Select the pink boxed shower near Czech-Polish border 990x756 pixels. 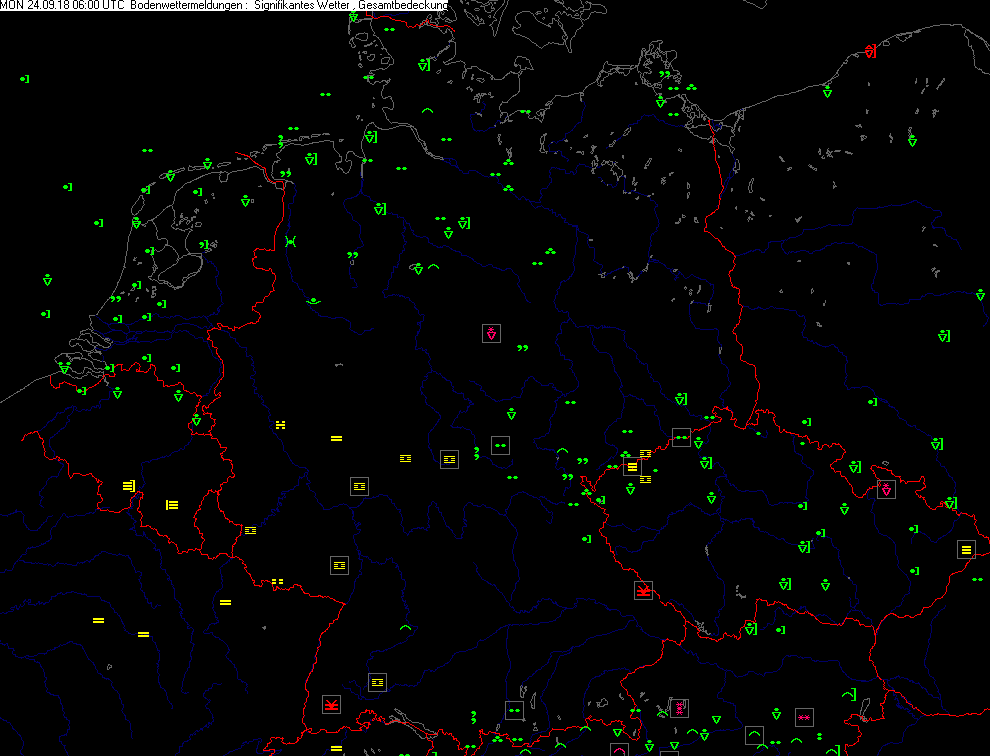coord(886,489)
